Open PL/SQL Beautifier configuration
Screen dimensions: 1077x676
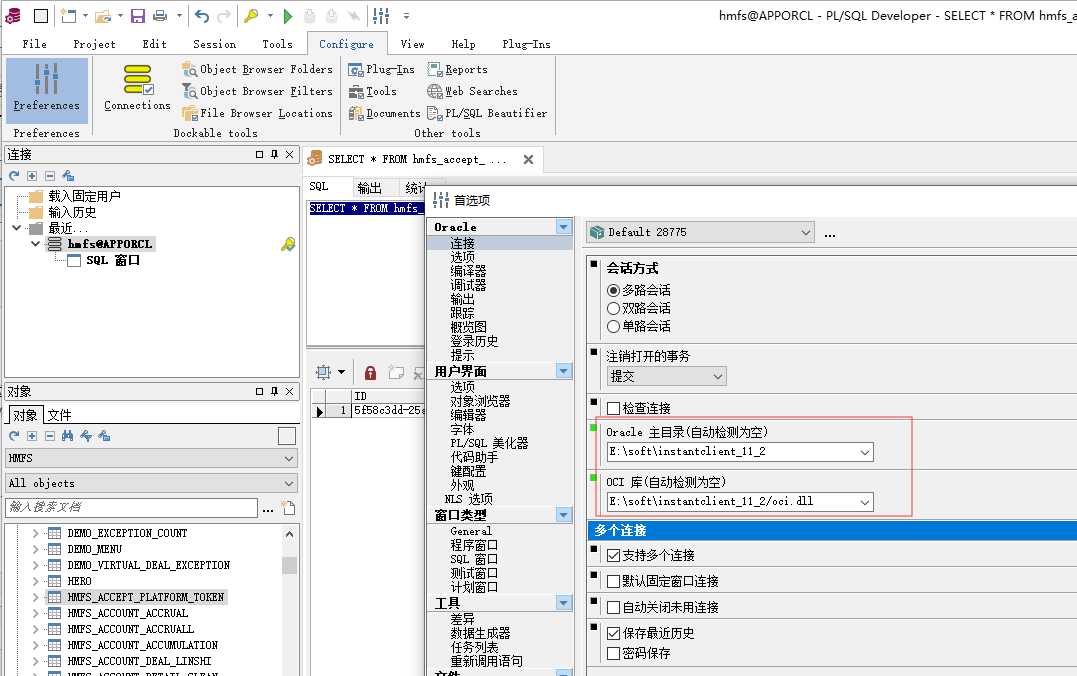(487, 113)
